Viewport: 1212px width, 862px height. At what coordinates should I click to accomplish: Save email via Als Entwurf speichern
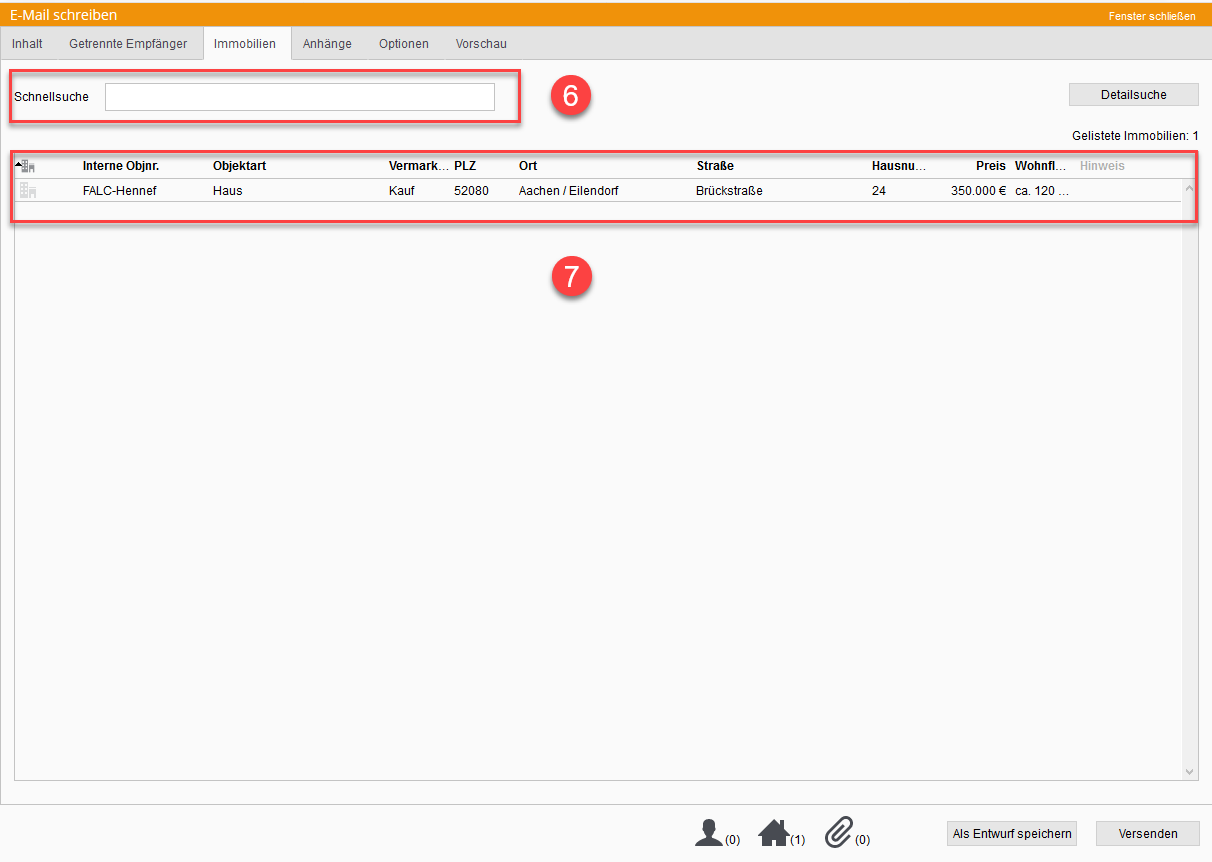pos(1012,834)
